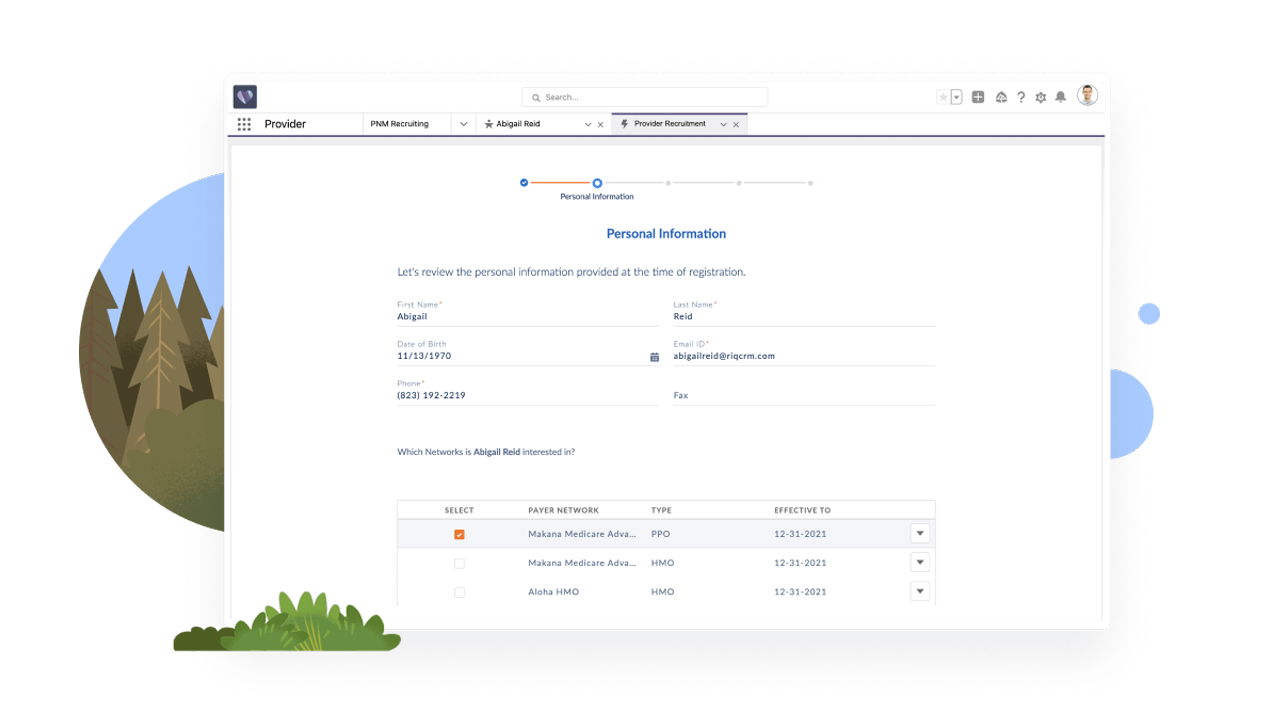This screenshot has width=1268, height=714.
Task: Open the App Launcher grid icon
Action: [x=244, y=124]
